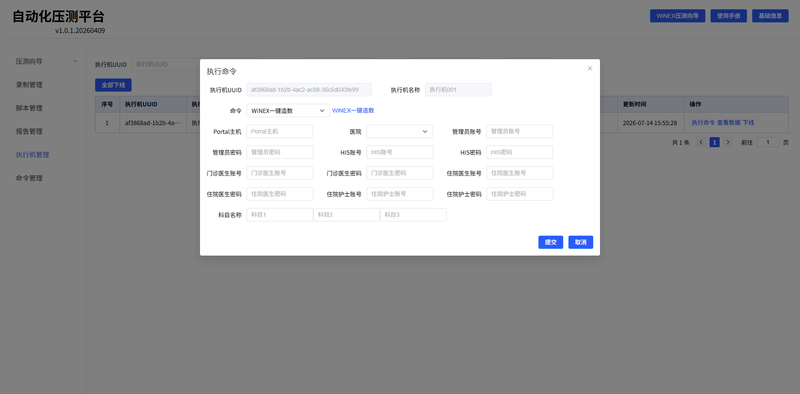Close the 执行命令 dialog with X
Viewport: 800px width, 394px height.
pos(590,68)
